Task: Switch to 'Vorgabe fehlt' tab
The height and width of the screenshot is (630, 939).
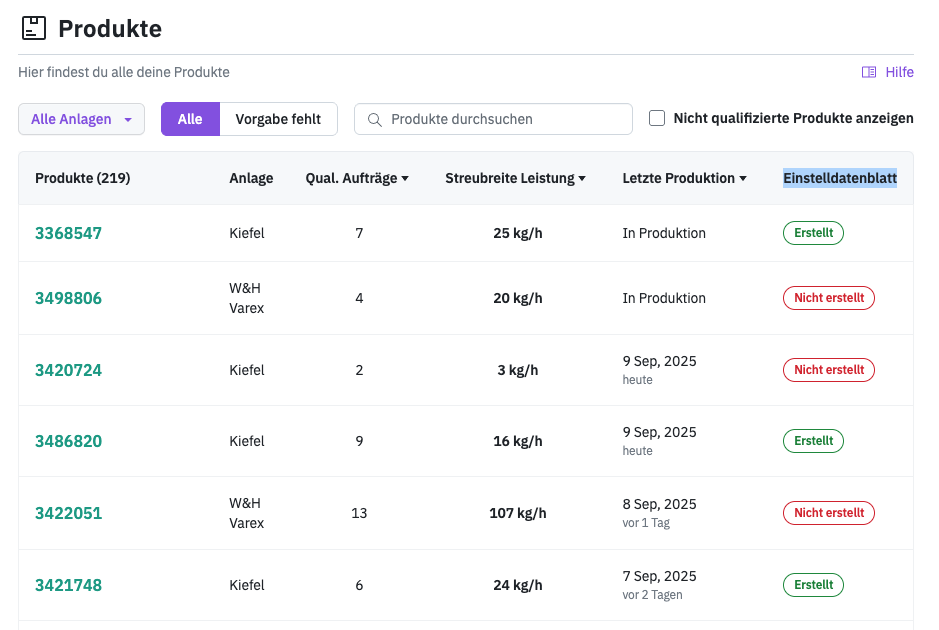Action: click(x=278, y=119)
